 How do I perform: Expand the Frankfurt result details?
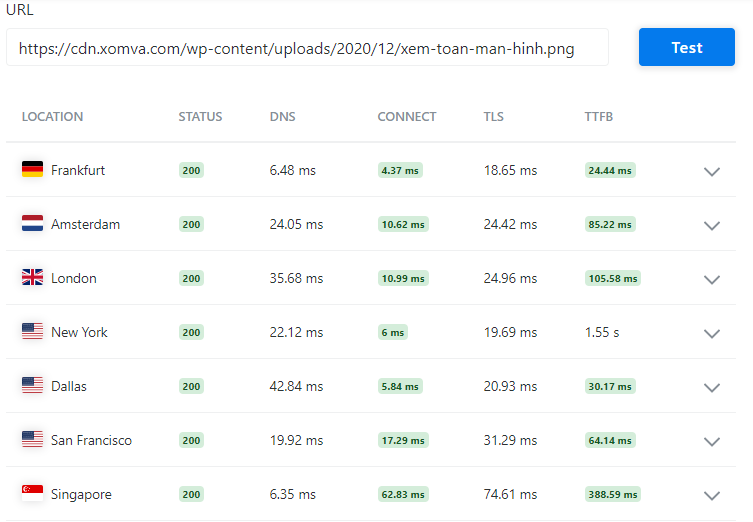712,171
